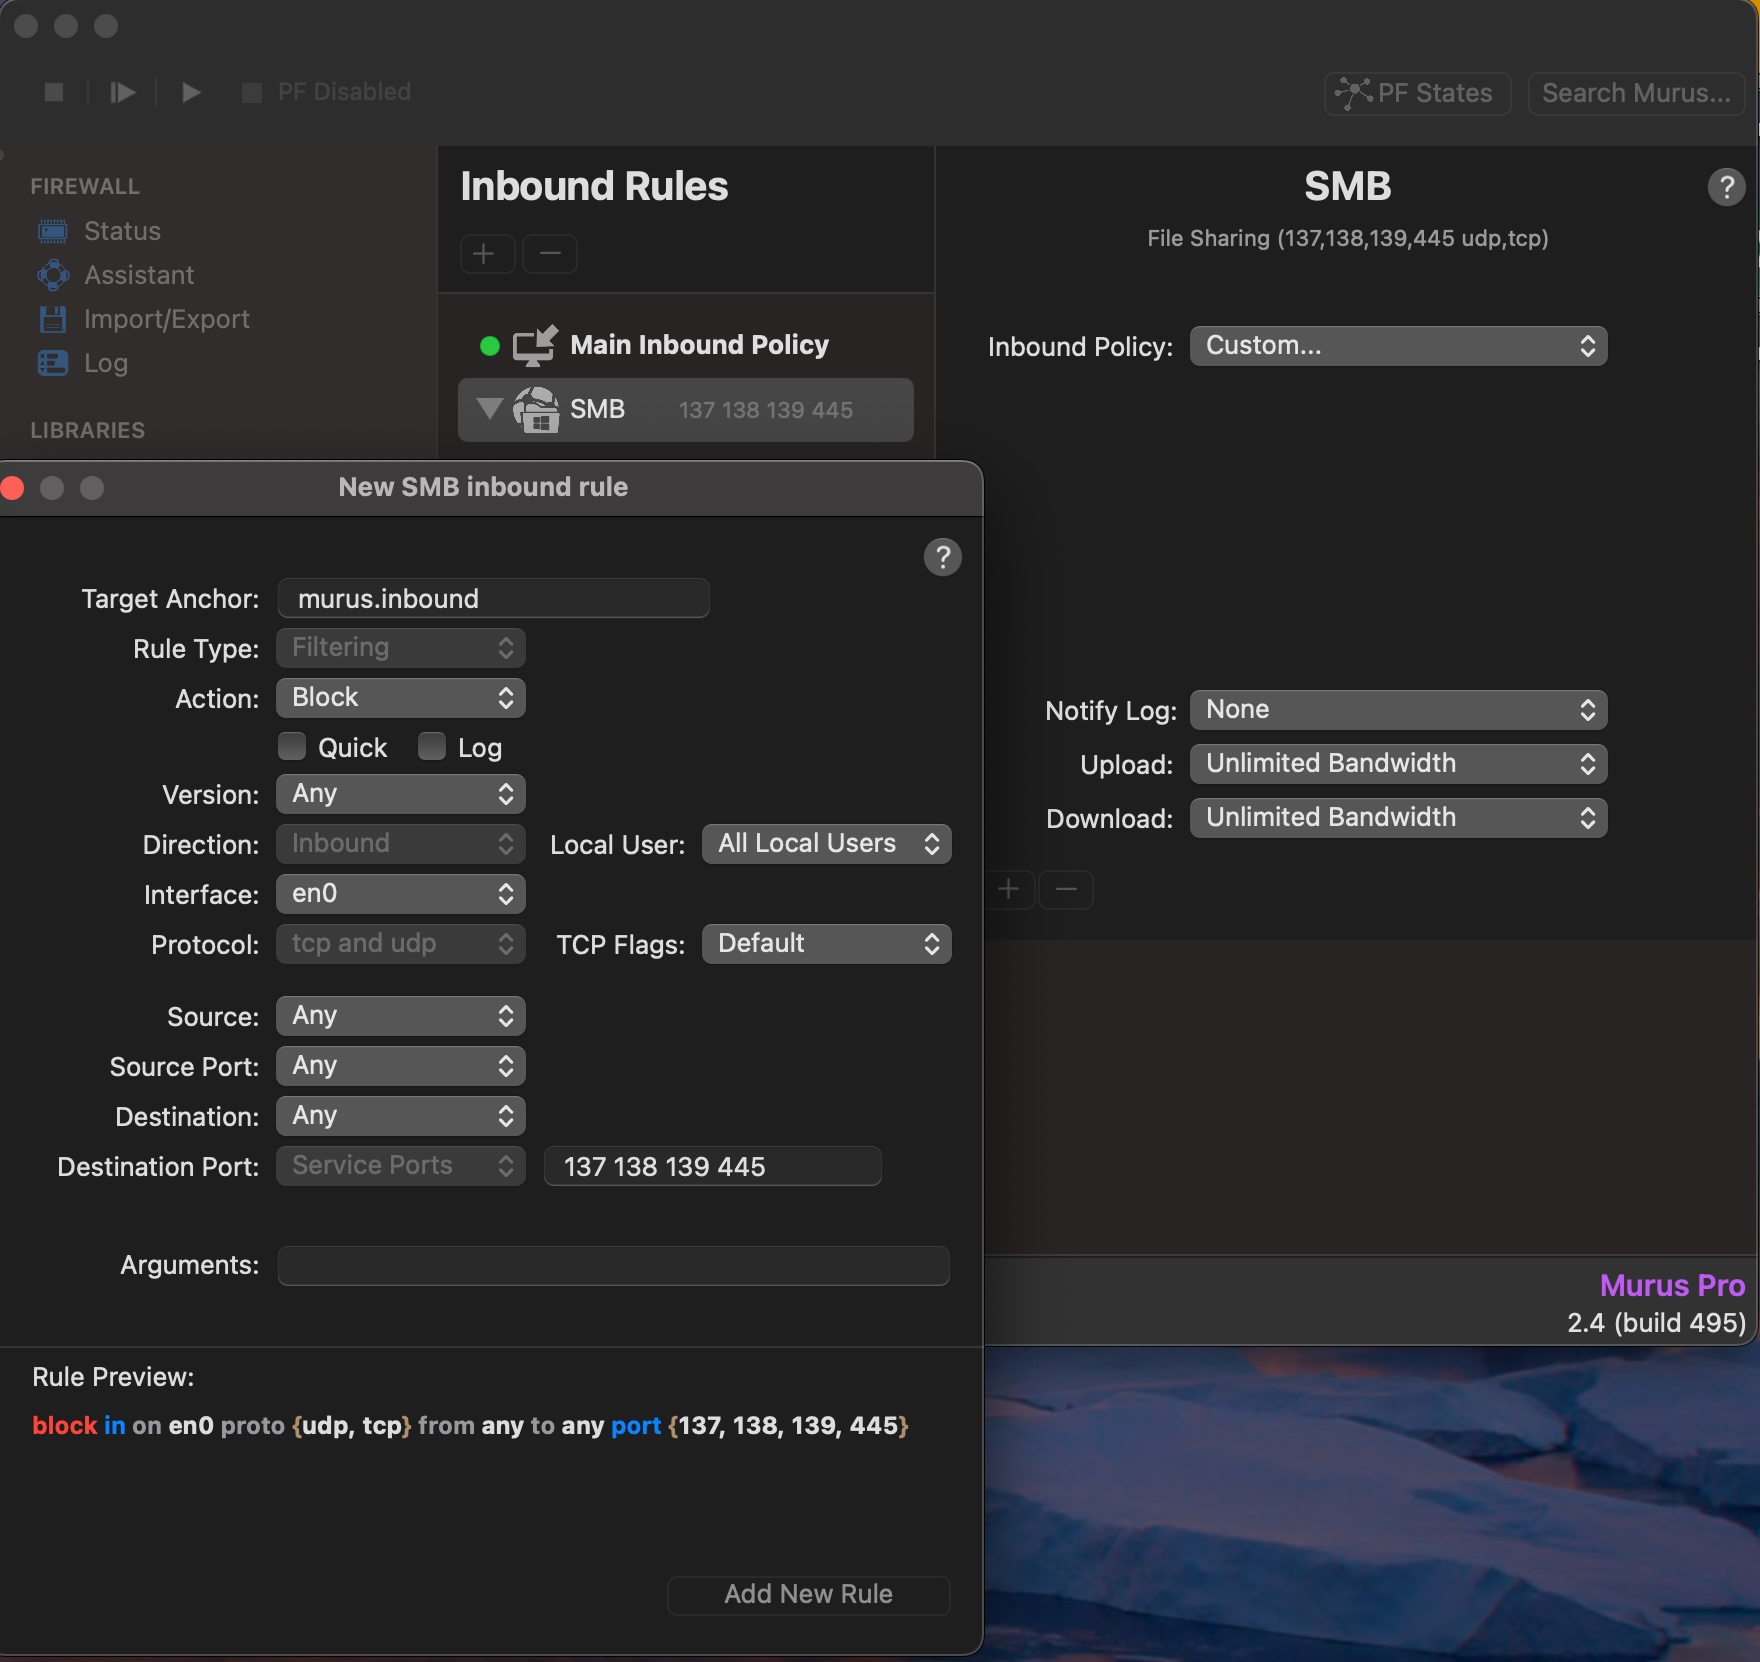Open the TCP Flags dropdown
1760x1662 pixels.
(827, 944)
